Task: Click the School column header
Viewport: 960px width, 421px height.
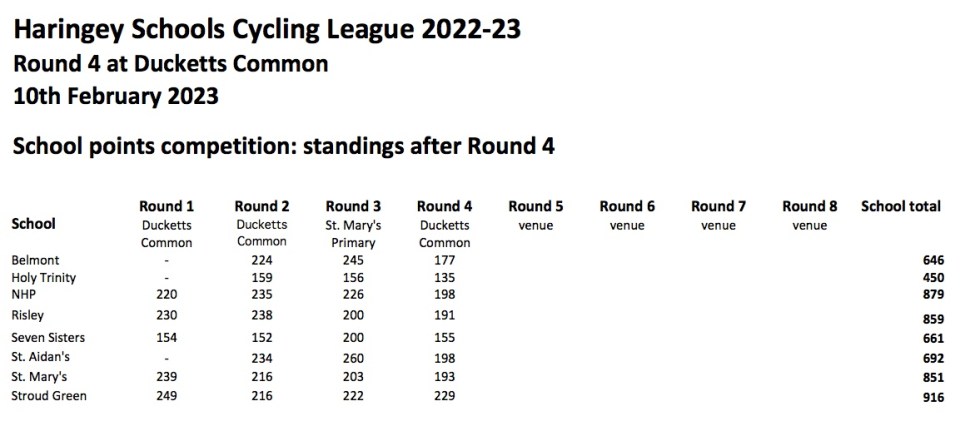Action: pyautogui.click(x=33, y=224)
